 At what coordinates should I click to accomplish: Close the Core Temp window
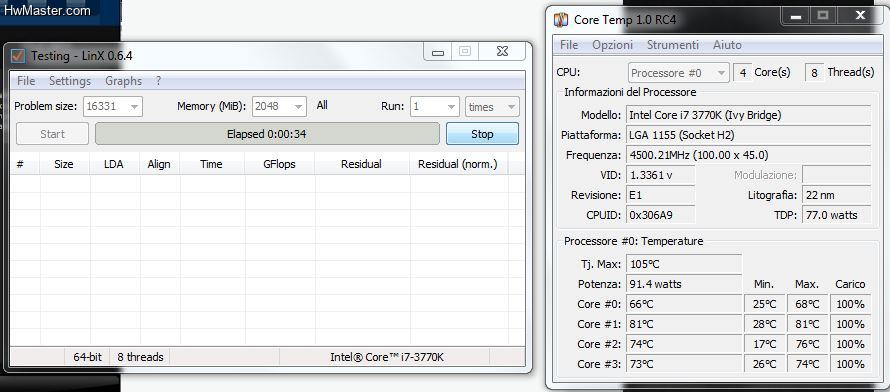point(860,17)
